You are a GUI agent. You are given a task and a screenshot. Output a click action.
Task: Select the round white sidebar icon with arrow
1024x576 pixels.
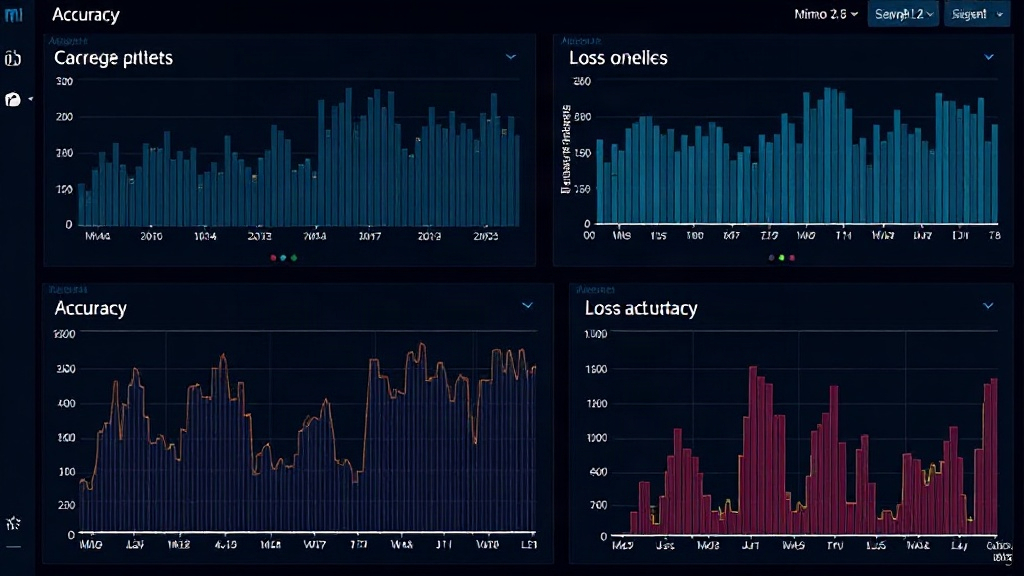[13, 99]
